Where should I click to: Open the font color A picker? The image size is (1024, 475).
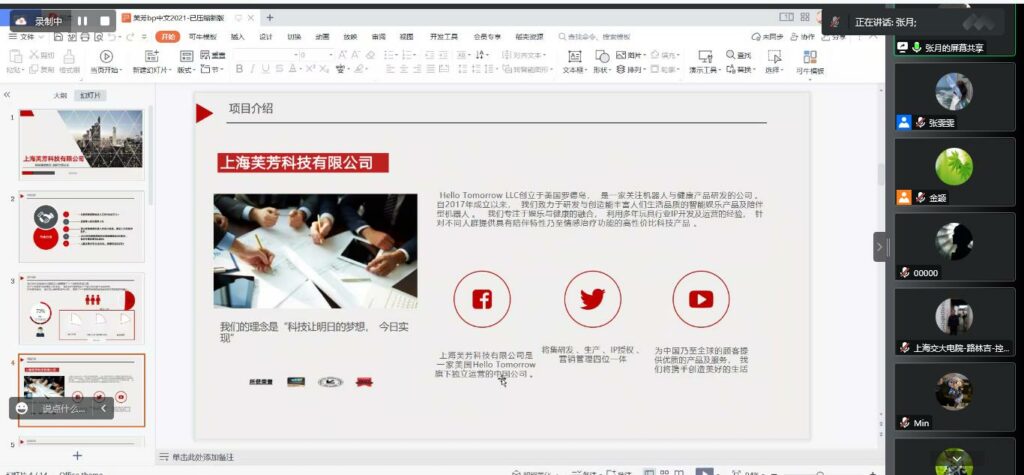(x=293, y=69)
